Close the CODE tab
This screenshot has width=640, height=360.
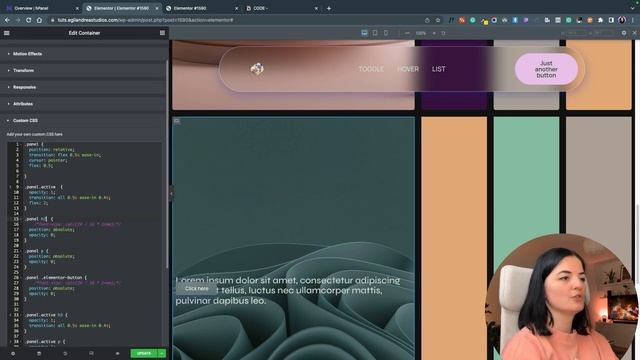[316, 8]
